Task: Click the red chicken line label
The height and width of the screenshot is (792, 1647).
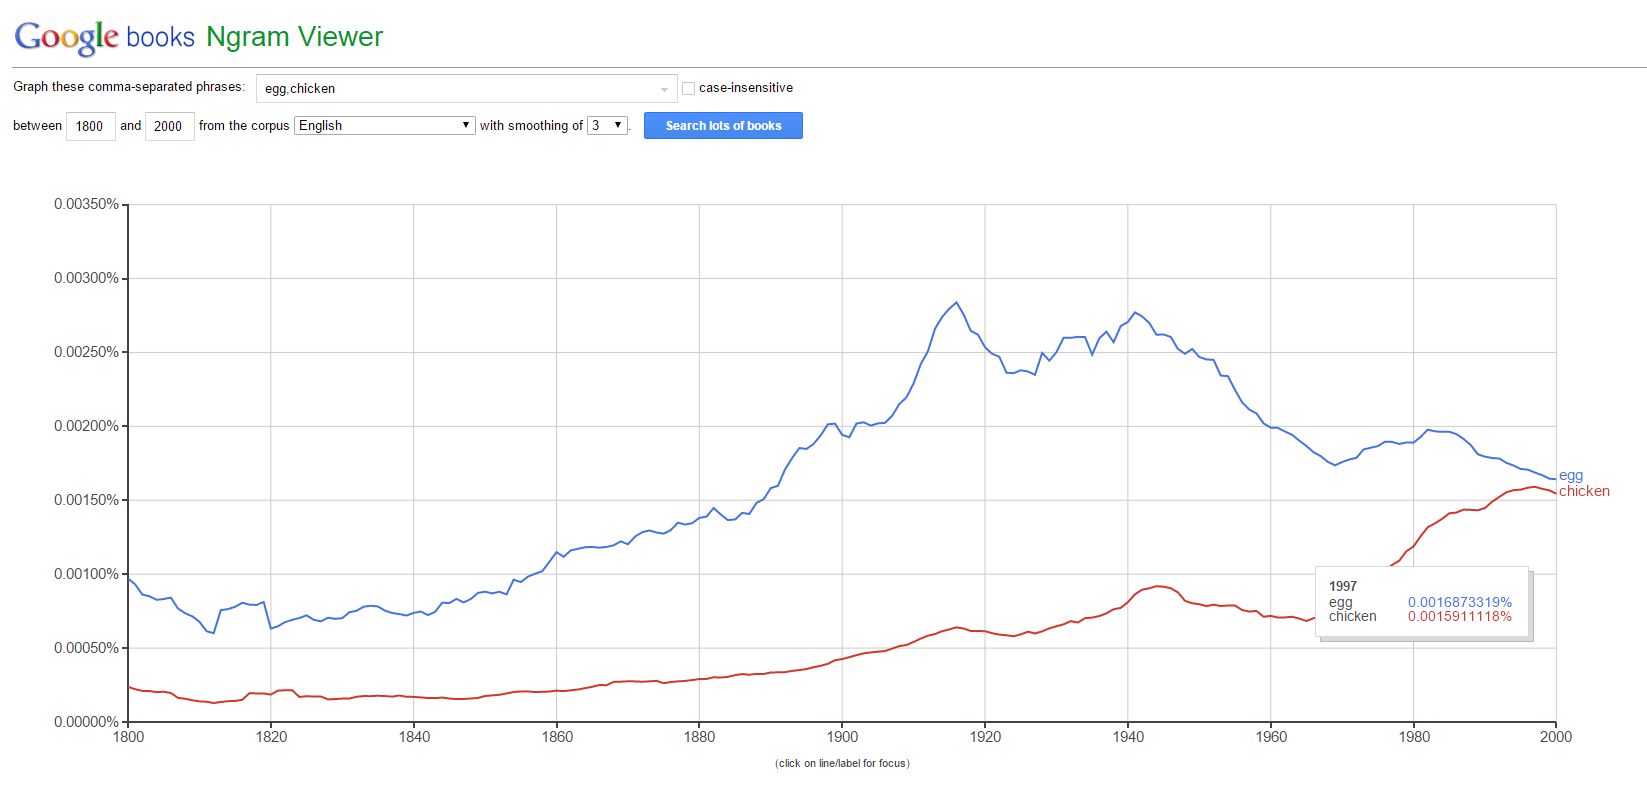Action: point(1584,491)
